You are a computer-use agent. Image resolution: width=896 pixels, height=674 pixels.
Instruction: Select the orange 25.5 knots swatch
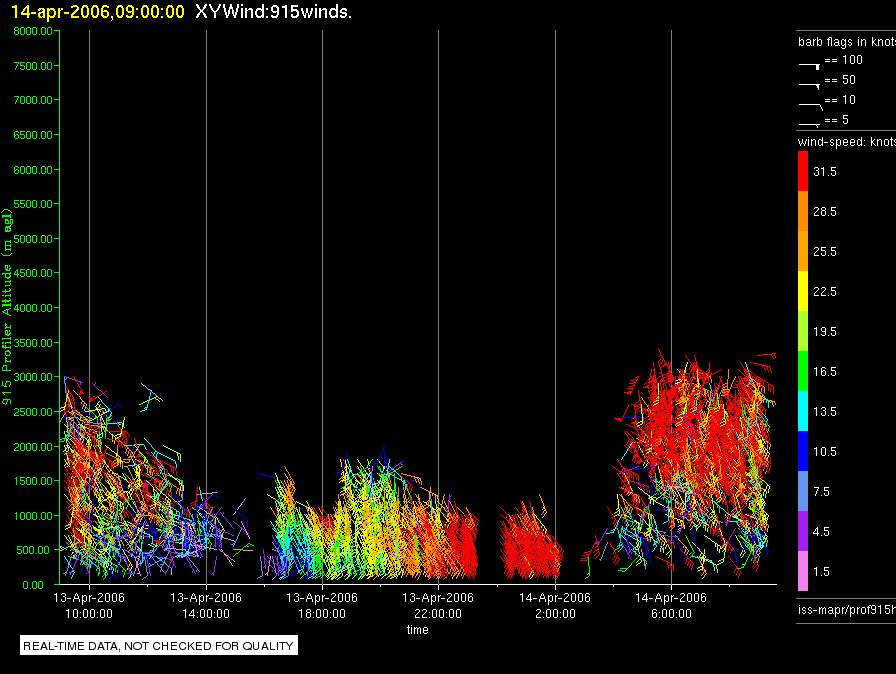(x=803, y=251)
